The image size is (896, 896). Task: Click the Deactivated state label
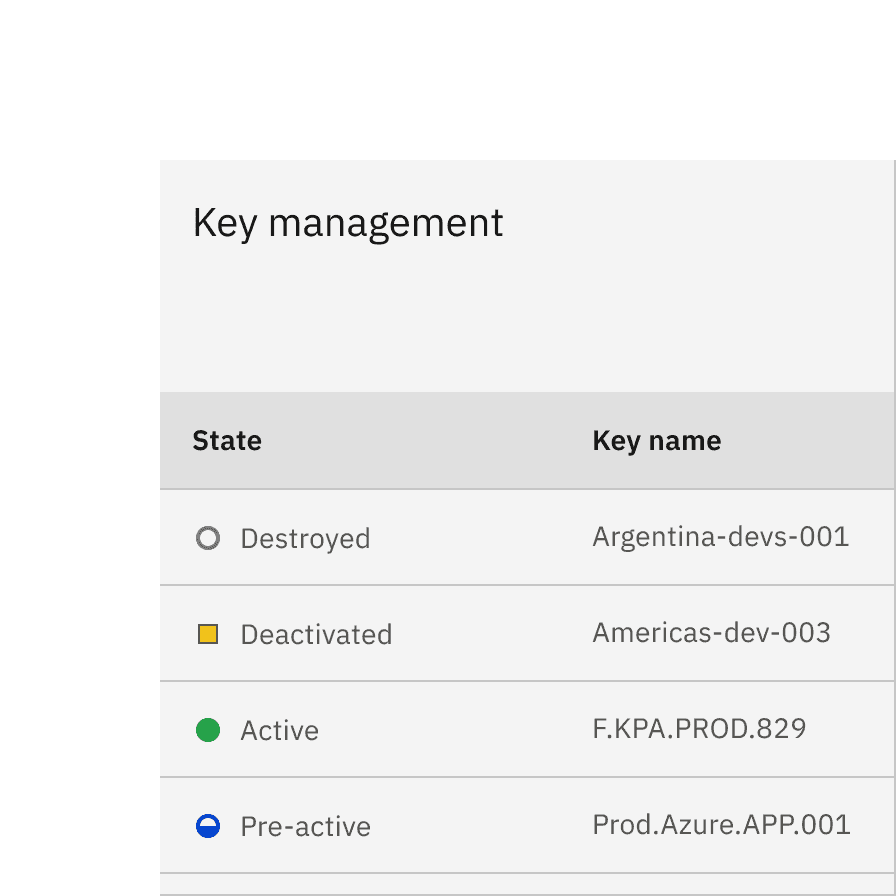coord(316,635)
